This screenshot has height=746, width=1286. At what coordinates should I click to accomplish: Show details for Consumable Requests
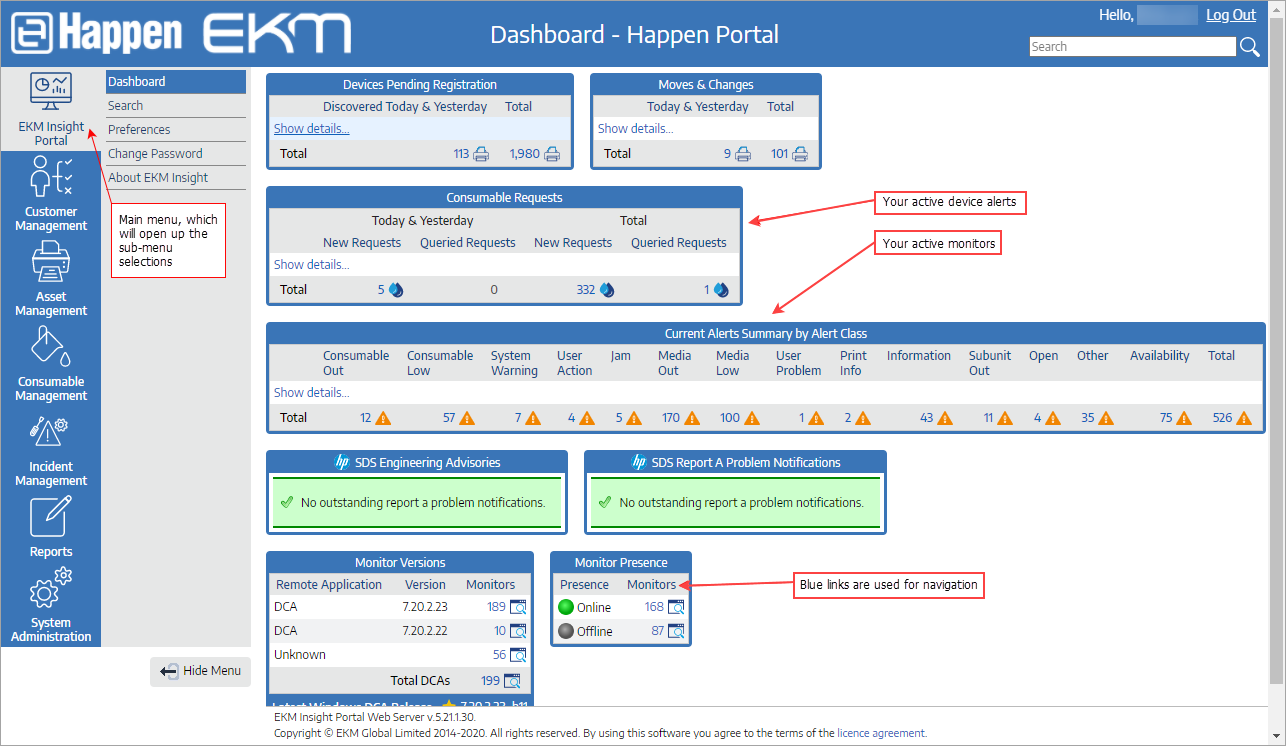pos(311,265)
